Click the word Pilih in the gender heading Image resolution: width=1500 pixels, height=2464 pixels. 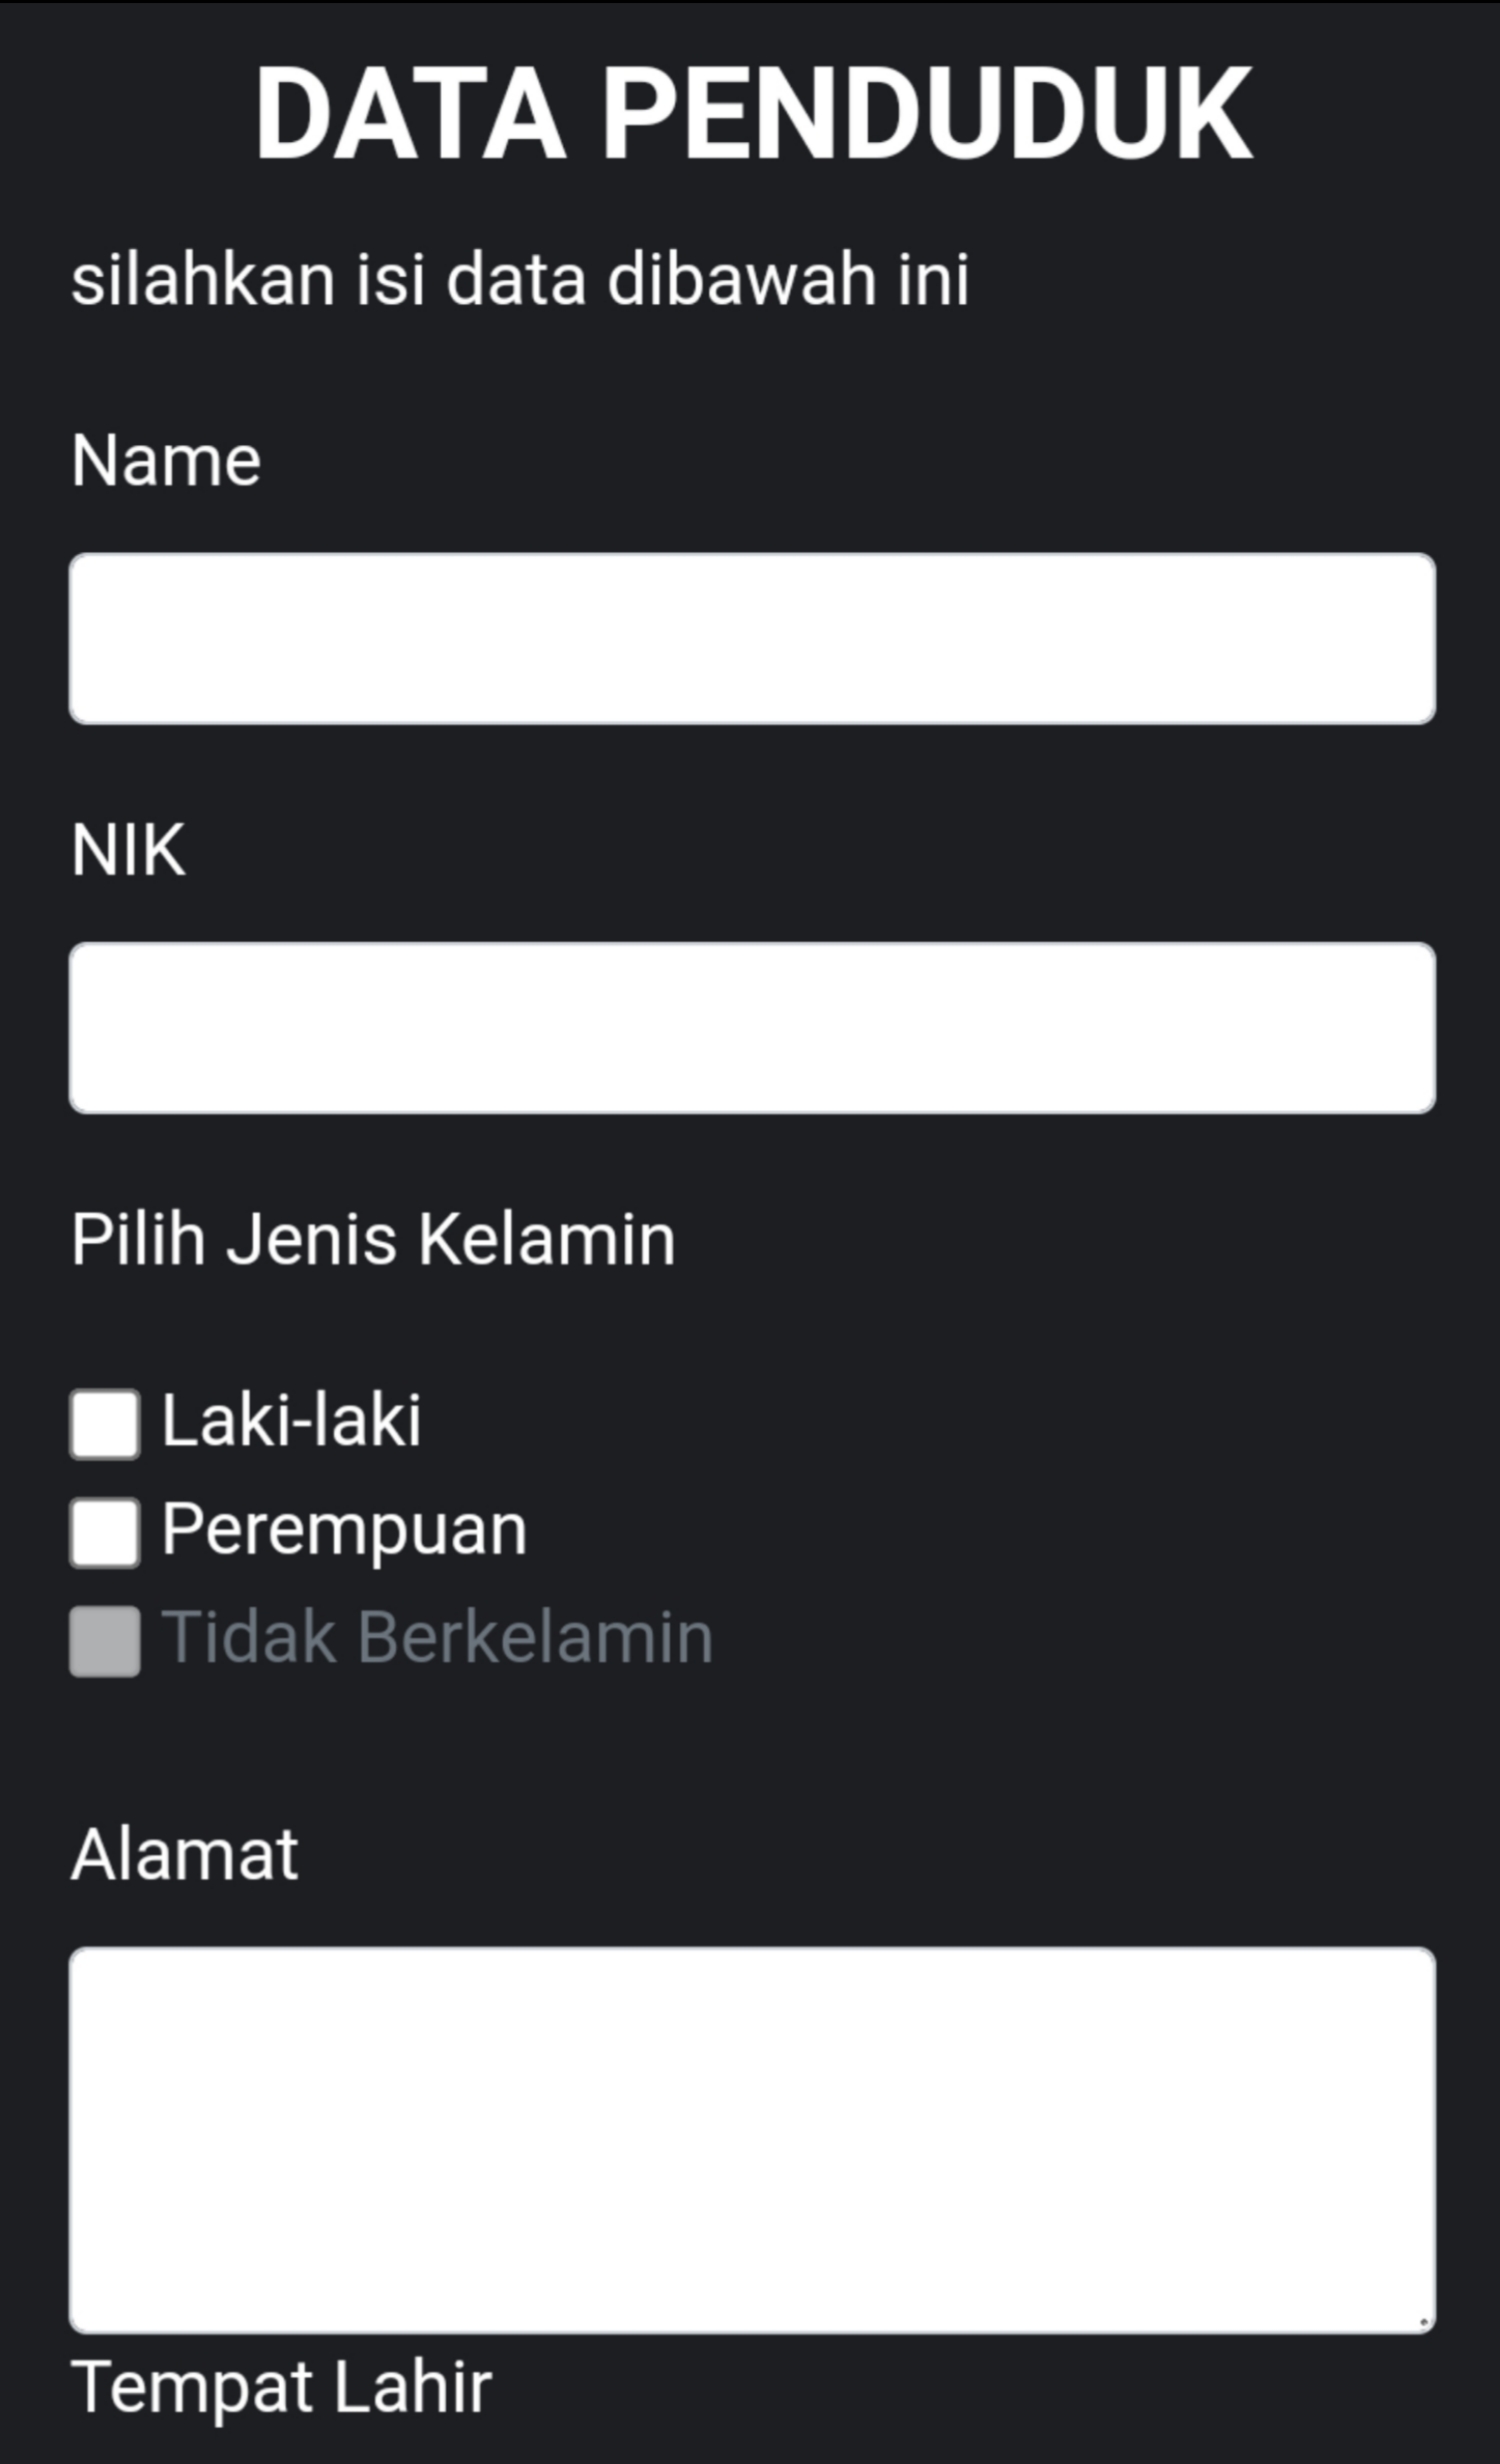click(x=138, y=1240)
